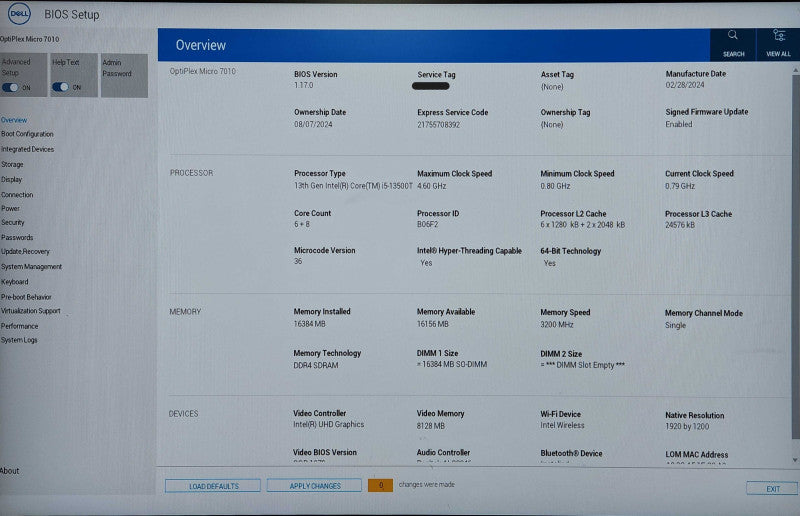Open Boot Configuration section

27,134
